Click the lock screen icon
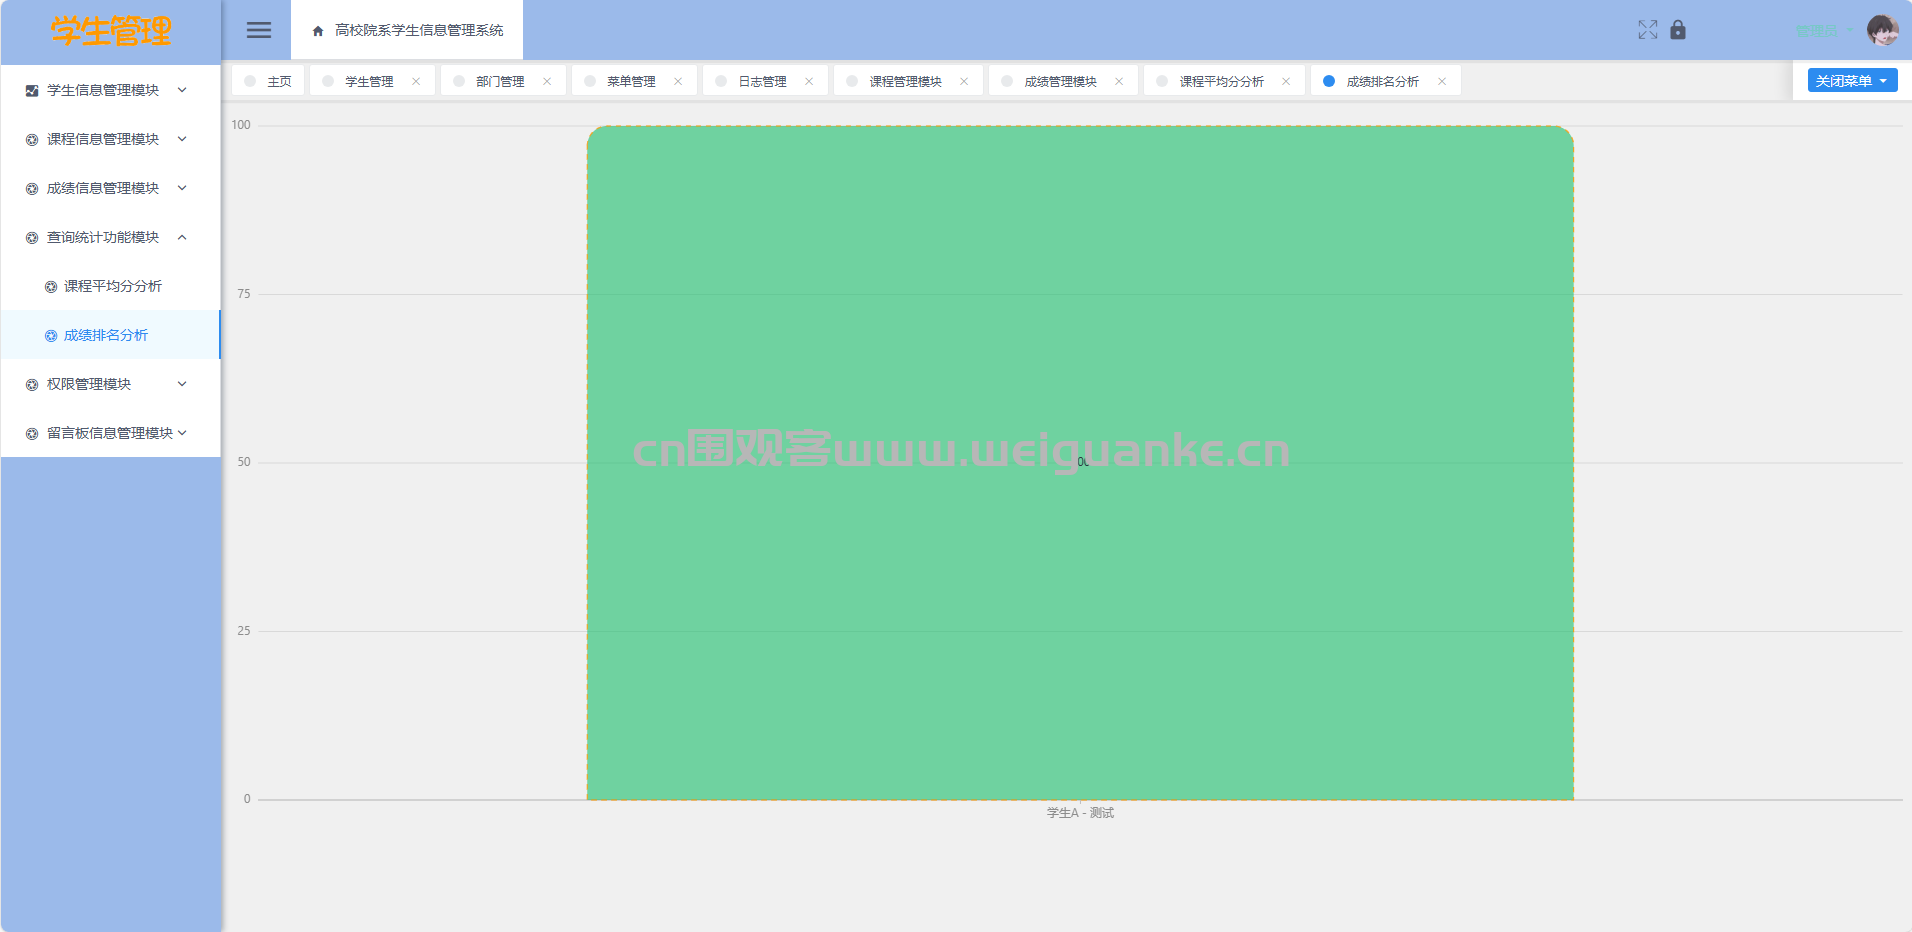Image resolution: width=1912 pixels, height=932 pixels. (x=1678, y=30)
